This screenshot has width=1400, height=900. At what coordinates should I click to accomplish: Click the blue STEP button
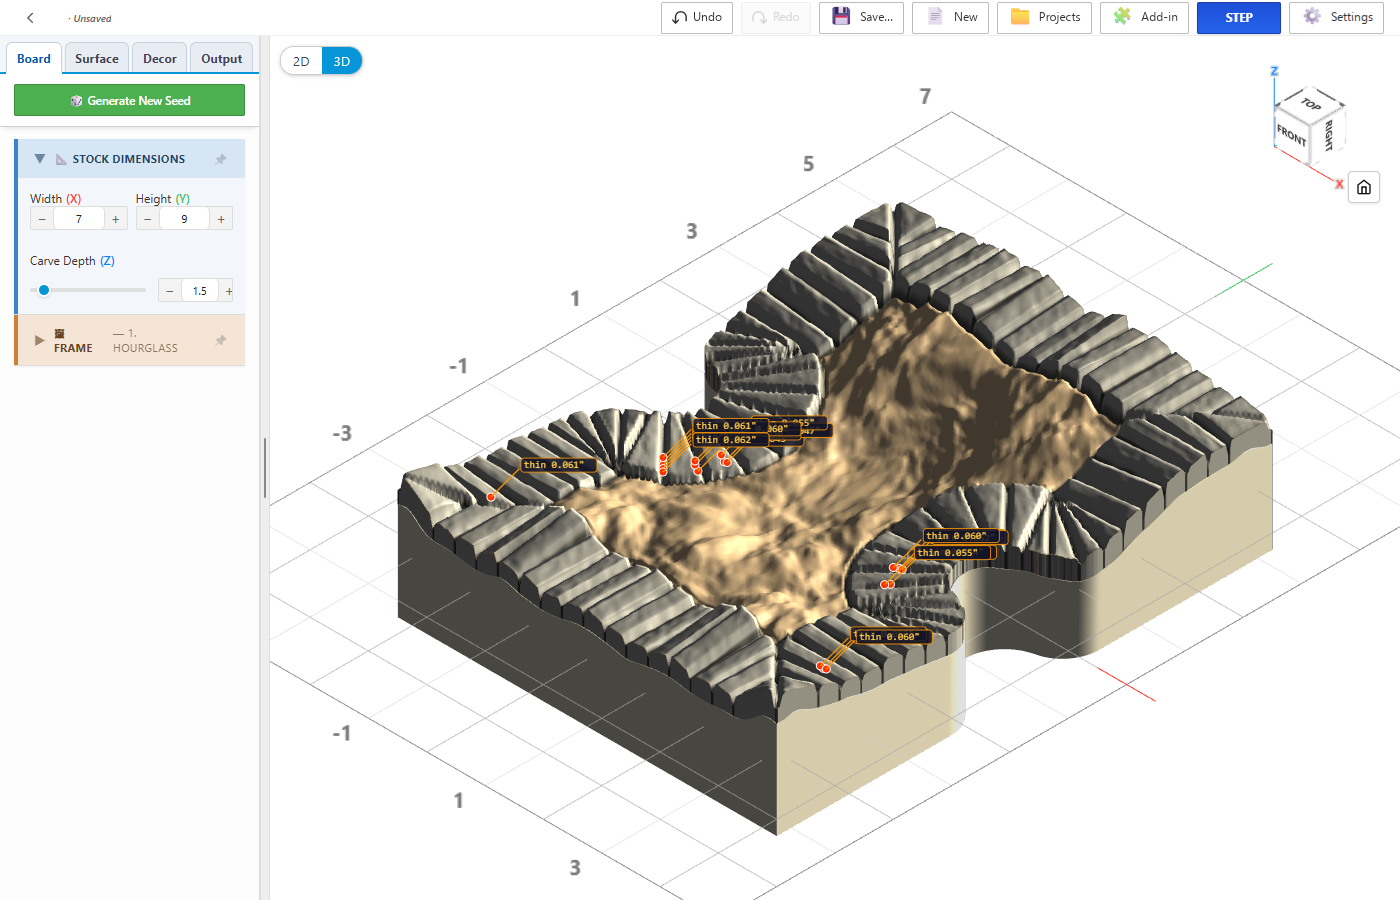point(1239,18)
